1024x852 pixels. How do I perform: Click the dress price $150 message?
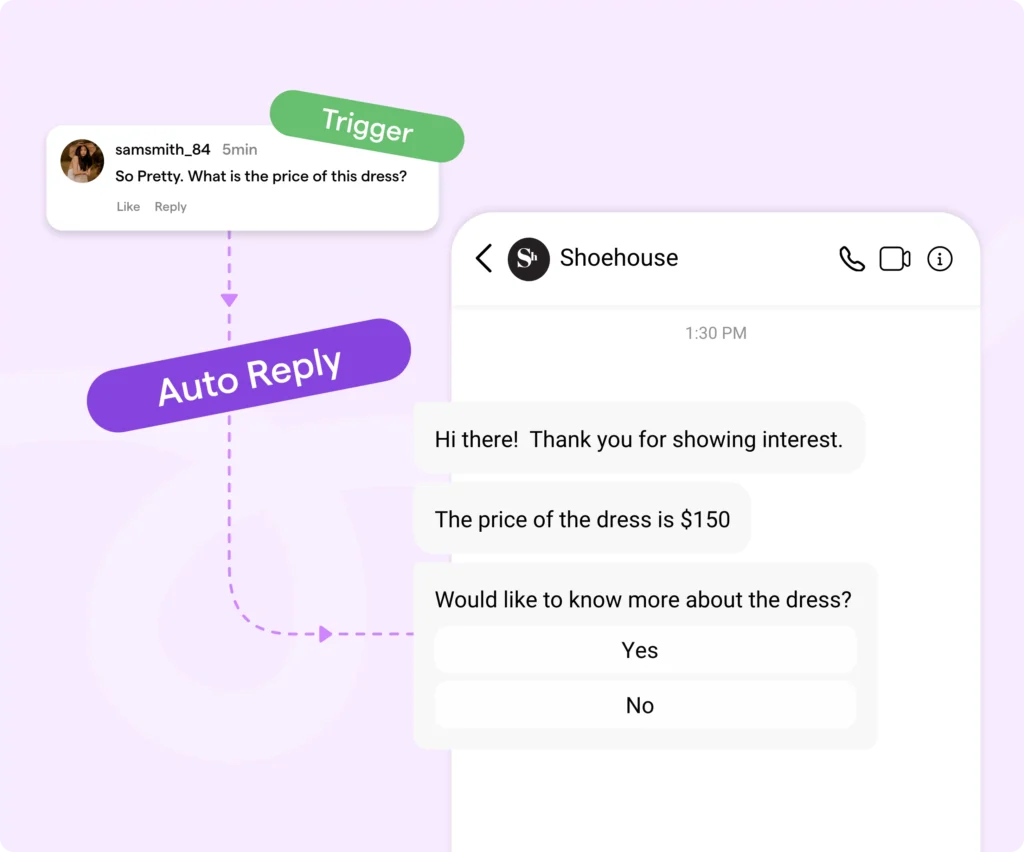pyautogui.click(x=582, y=519)
